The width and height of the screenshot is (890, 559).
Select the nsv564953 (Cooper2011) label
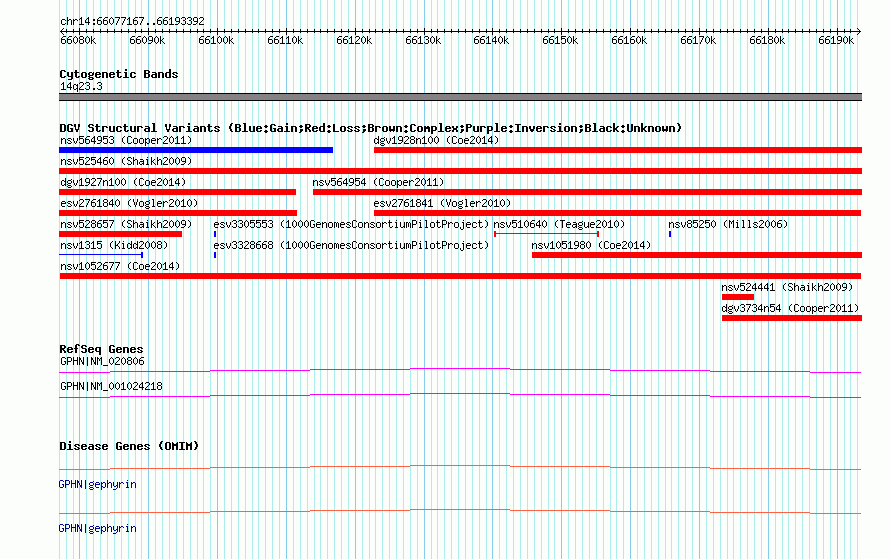tap(126, 140)
